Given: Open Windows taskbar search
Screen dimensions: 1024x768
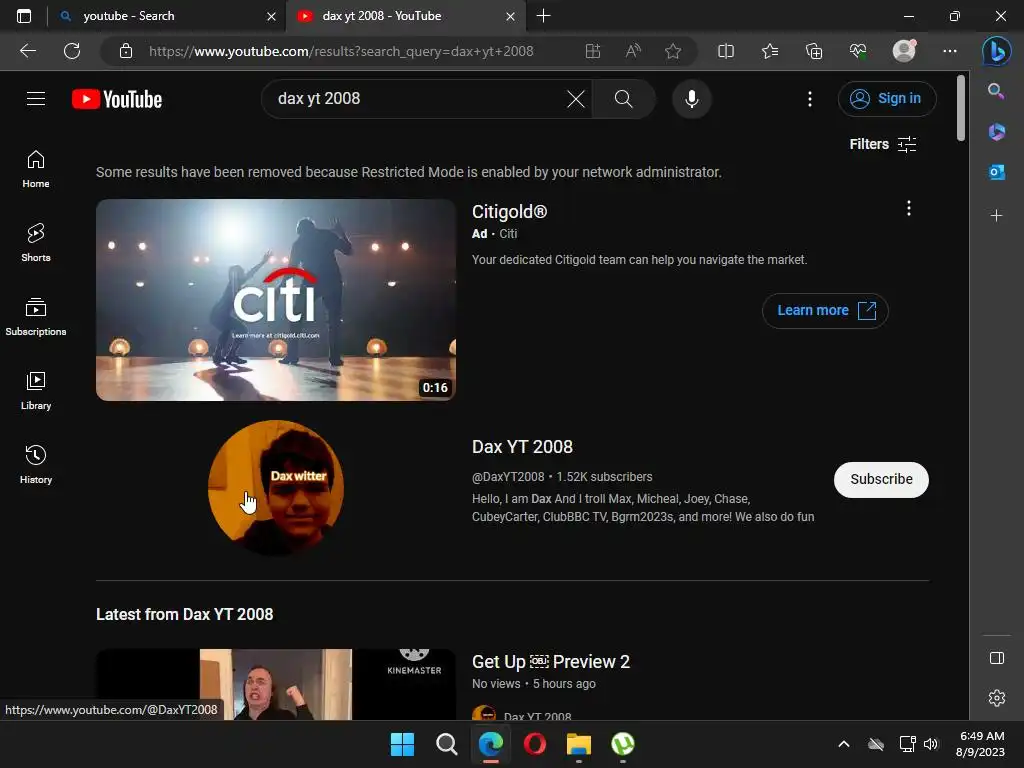Looking at the screenshot, I should (x=447, y=744).
